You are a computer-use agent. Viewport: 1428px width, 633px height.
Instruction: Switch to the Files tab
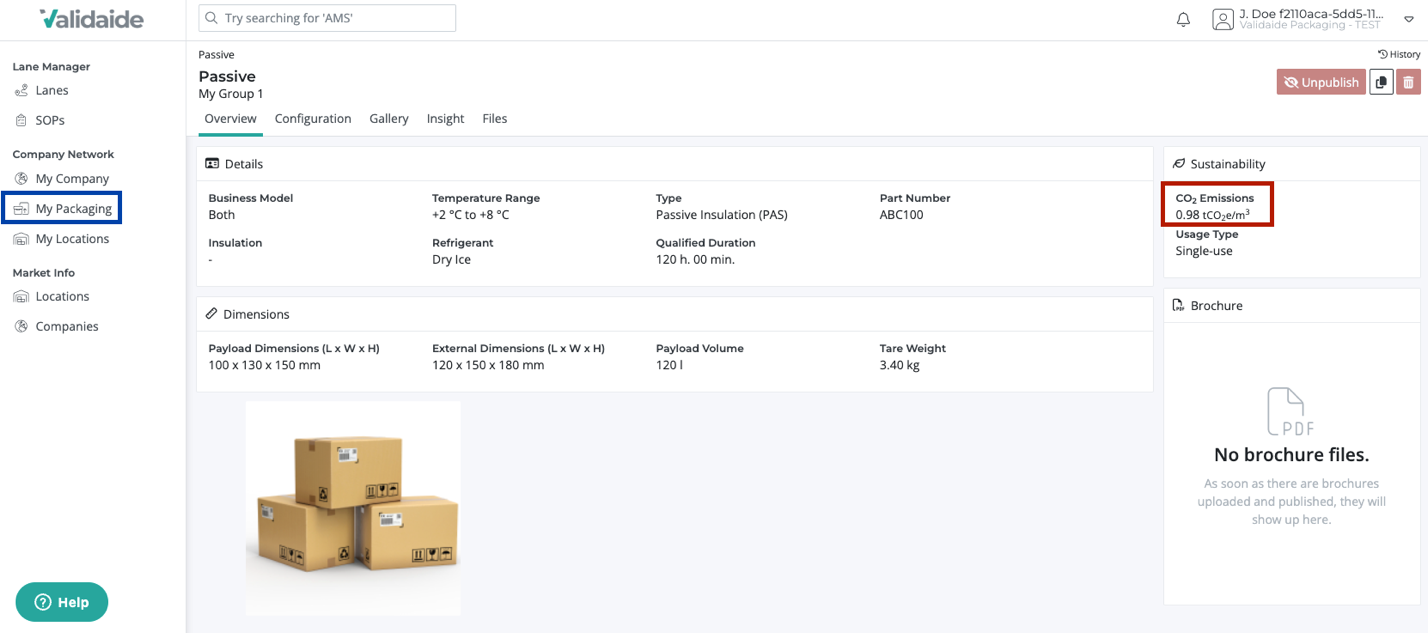494,119
